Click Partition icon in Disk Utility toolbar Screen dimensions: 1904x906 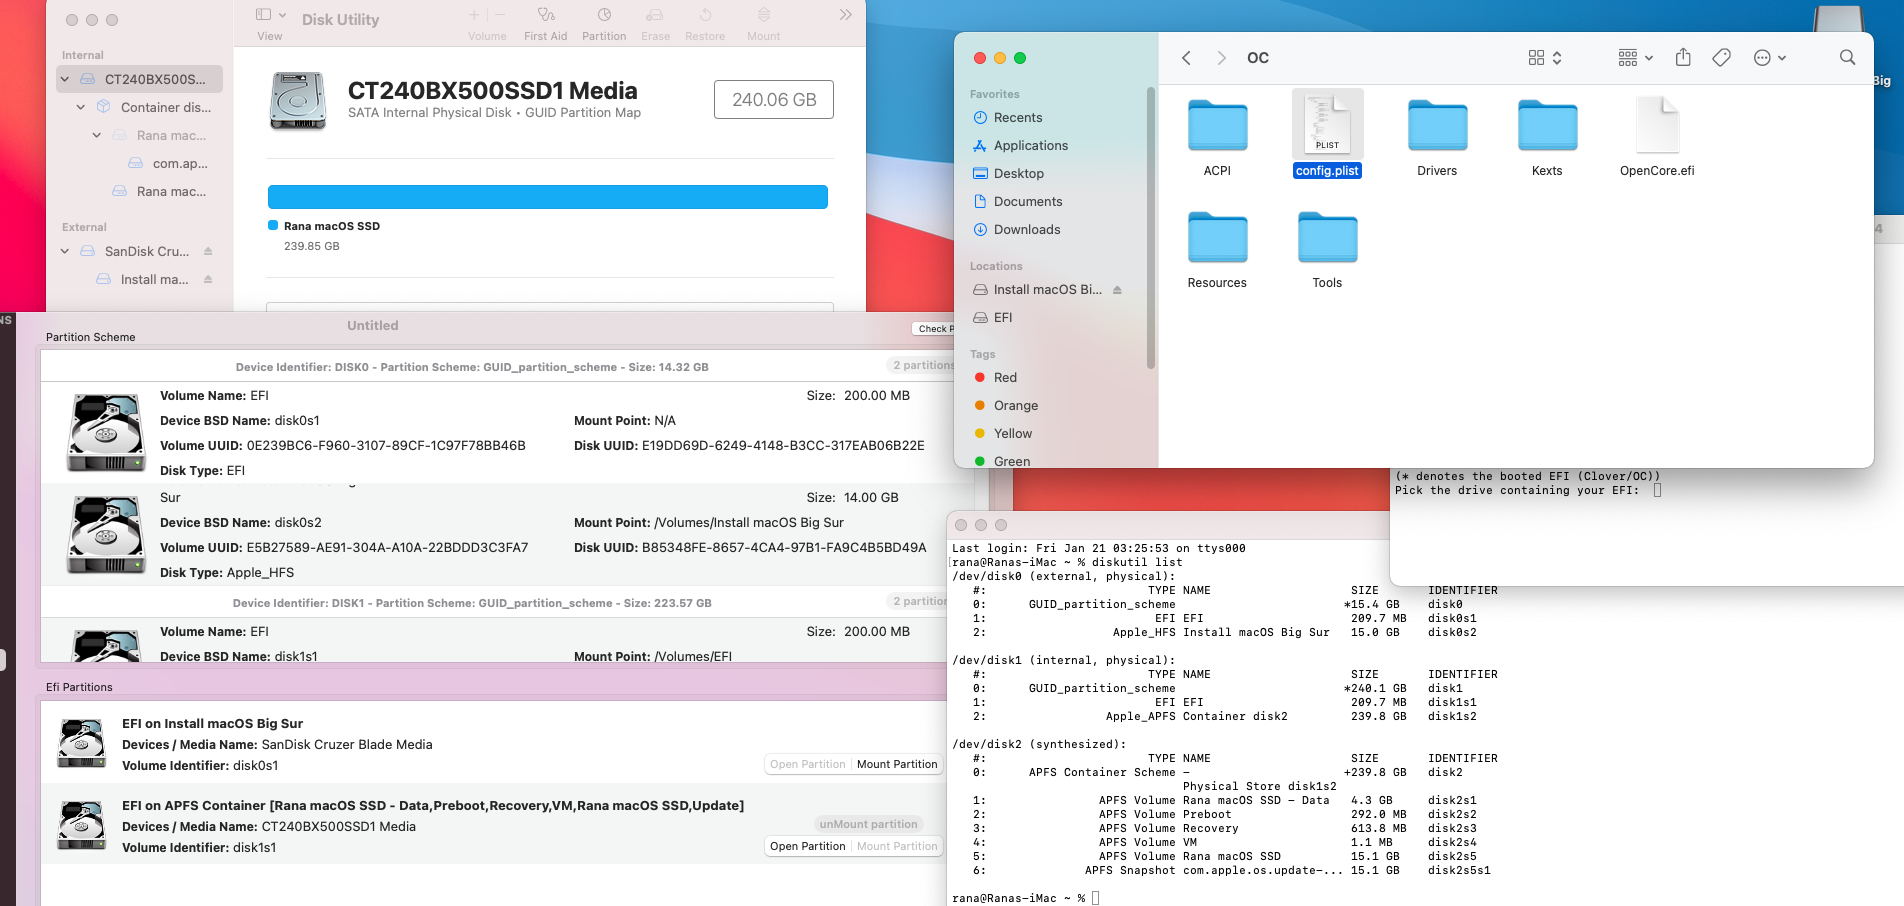click(x=604, y=15)
